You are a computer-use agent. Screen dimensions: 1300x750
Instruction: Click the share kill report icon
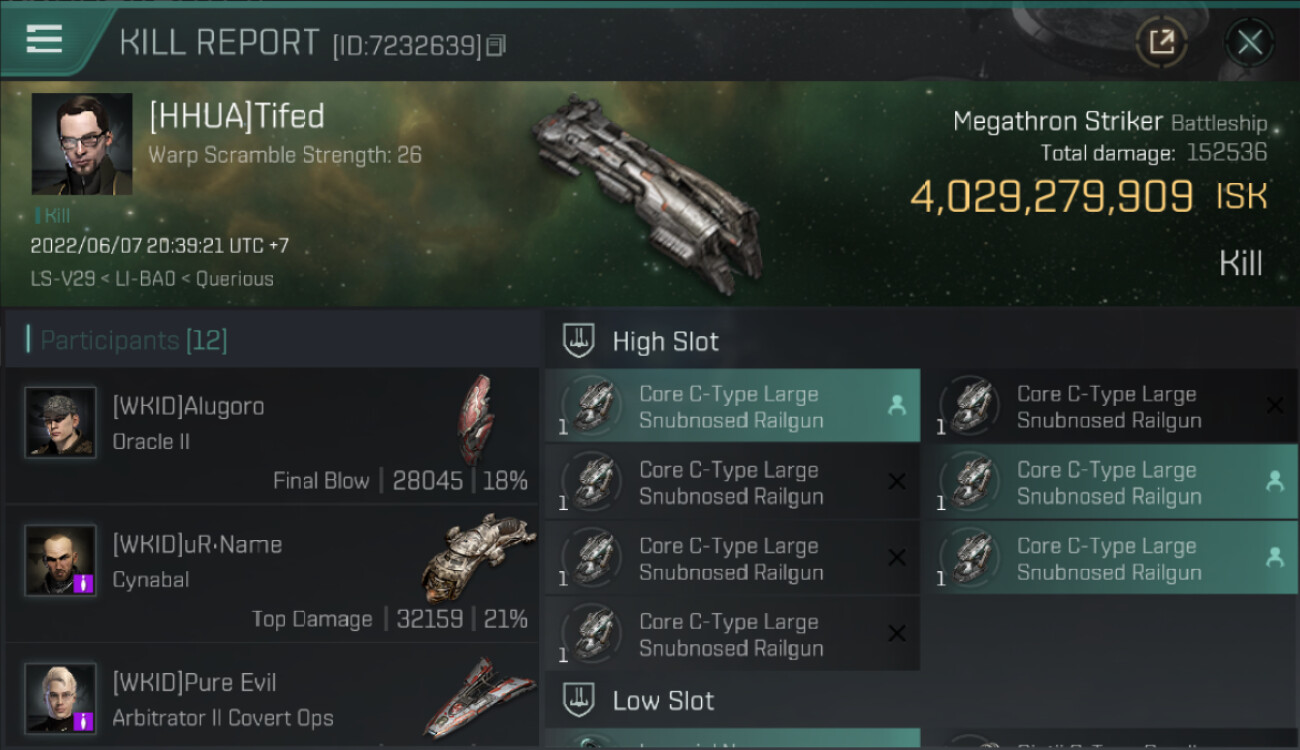tap(1161, 42)
